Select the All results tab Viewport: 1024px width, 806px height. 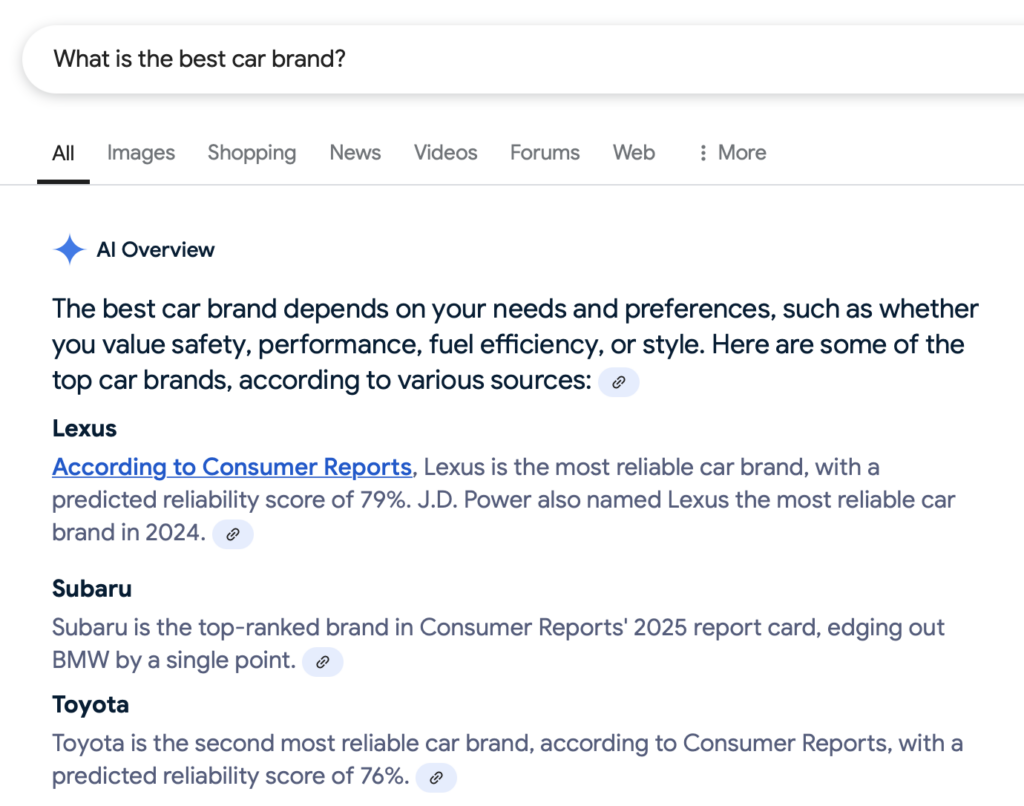coord(63,153)
